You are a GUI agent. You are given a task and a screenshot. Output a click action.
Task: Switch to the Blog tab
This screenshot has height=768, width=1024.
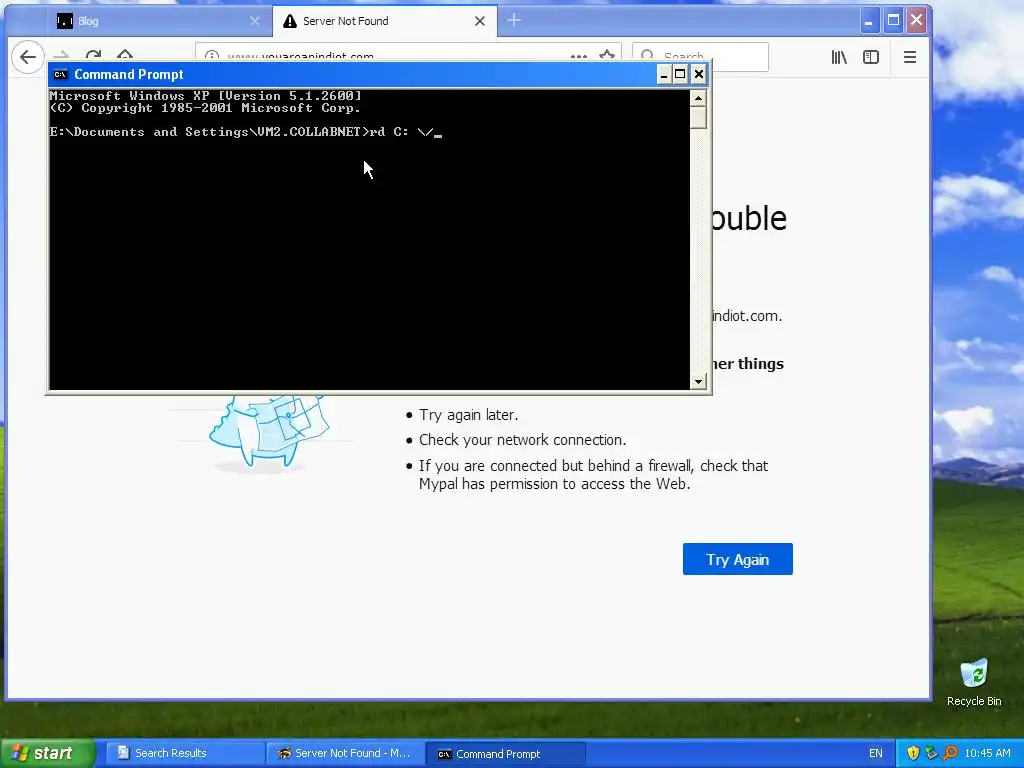coord(159,21)
